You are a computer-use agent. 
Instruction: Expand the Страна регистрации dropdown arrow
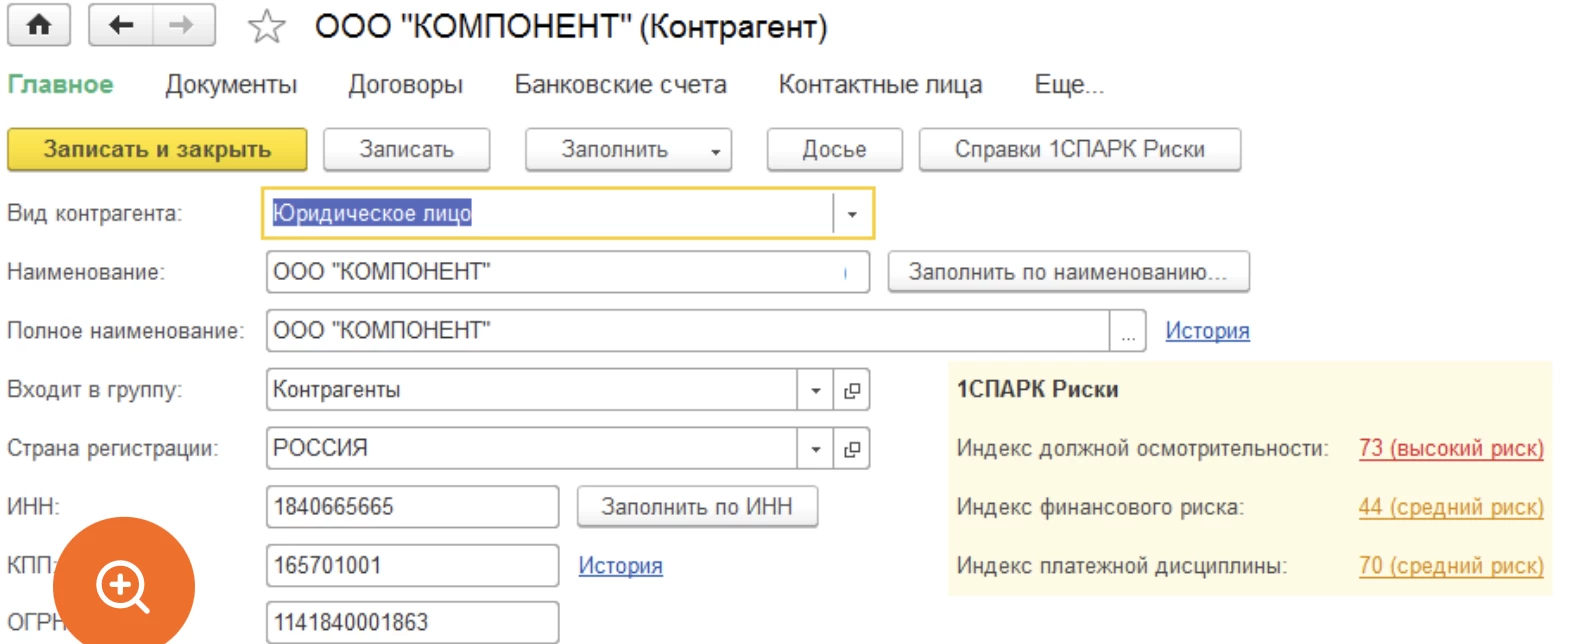click(x=815, y=449)
